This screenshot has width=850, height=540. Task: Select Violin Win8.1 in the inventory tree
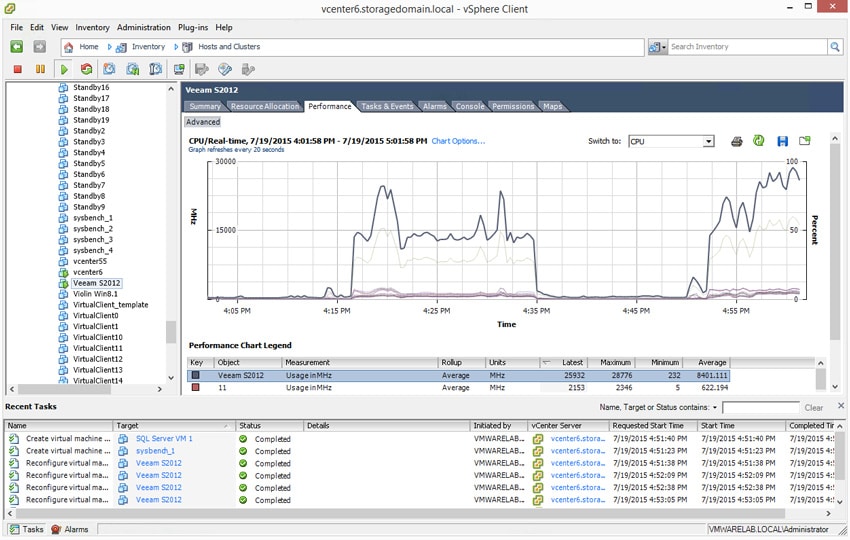[x=95, y=294]
